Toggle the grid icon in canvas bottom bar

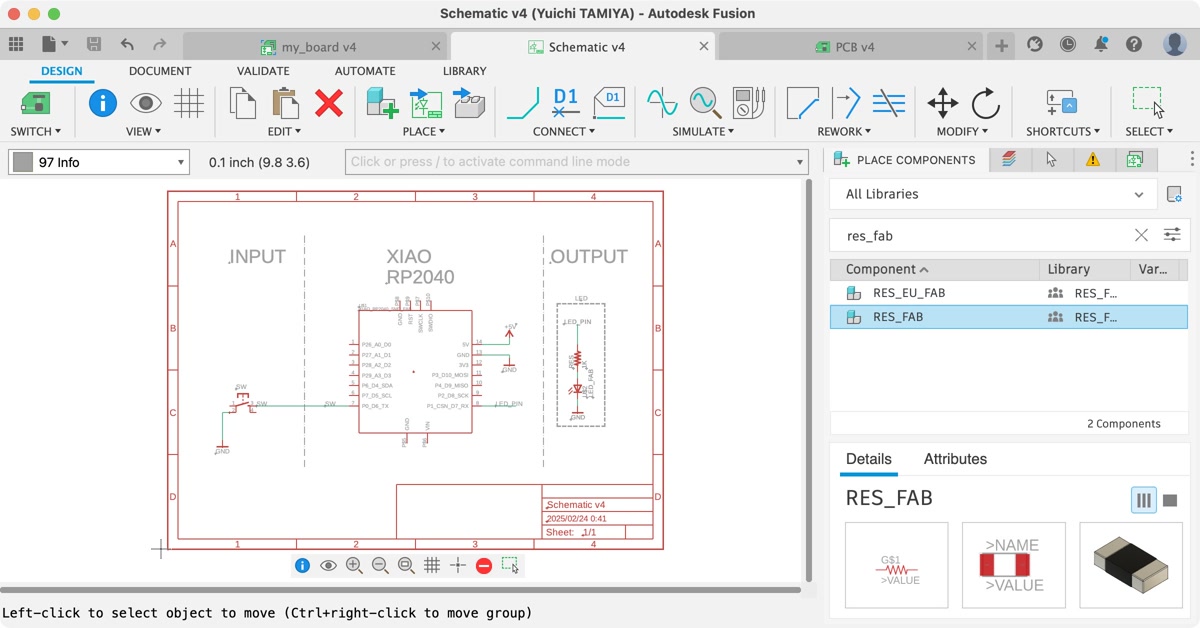point(432,565)
